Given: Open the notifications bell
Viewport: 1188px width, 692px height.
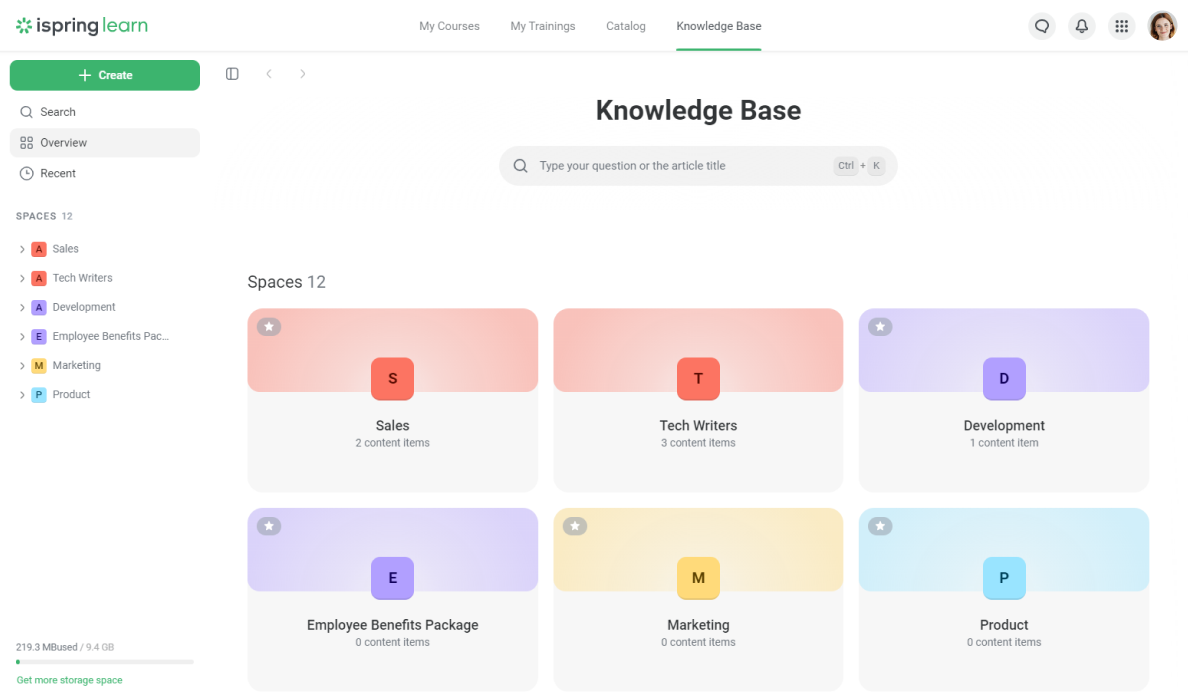Looking at the screenshot, I should pos(1081,25).
